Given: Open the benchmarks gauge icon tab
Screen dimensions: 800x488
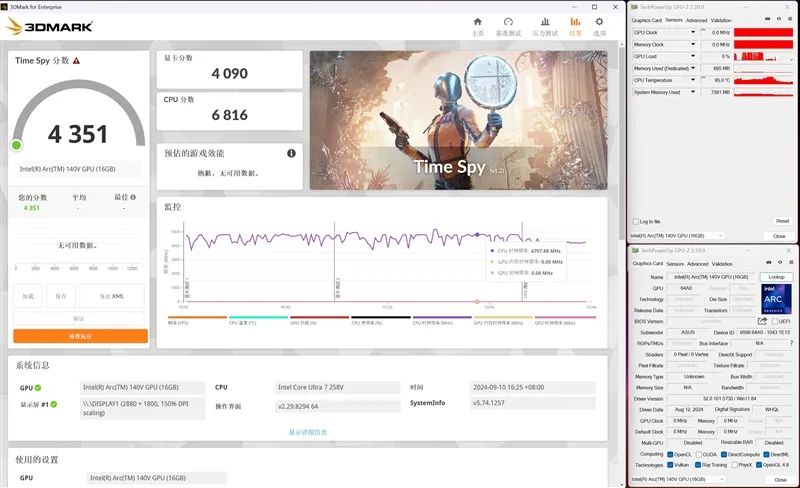Looking at the screenshot, I should coord(508,21).
